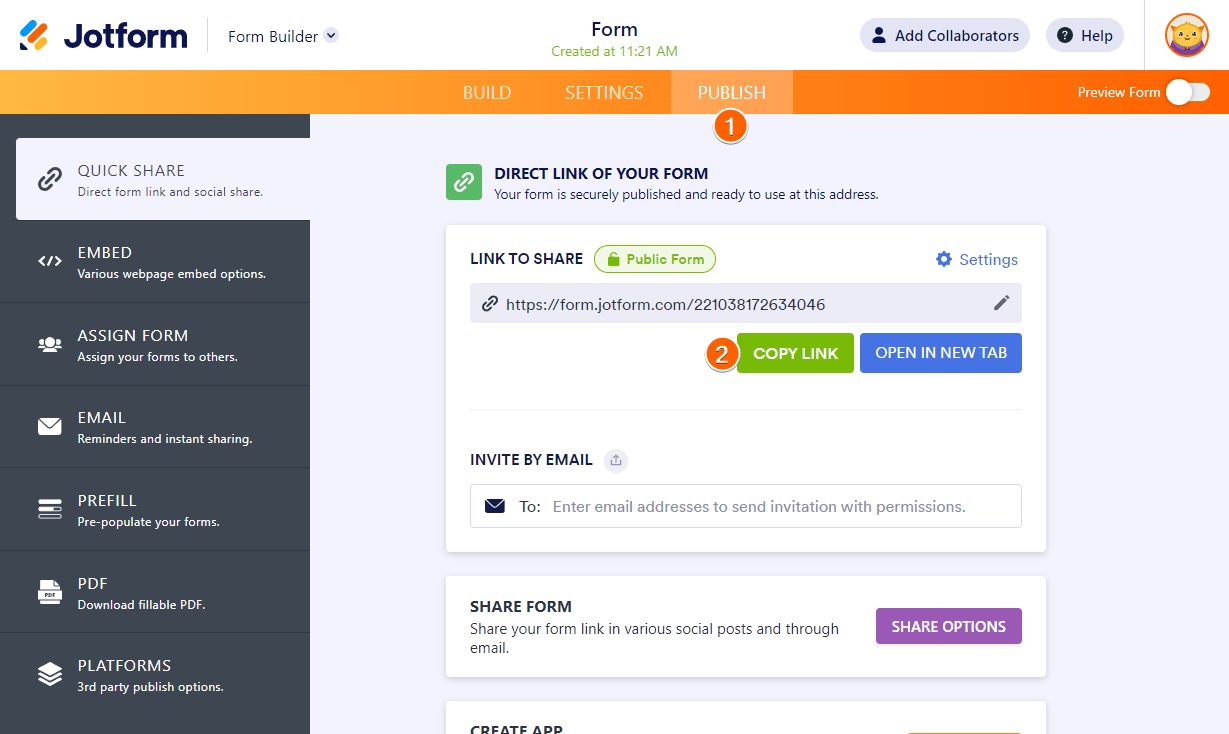Expand the Prefill sidebar section

coord(50,508)
